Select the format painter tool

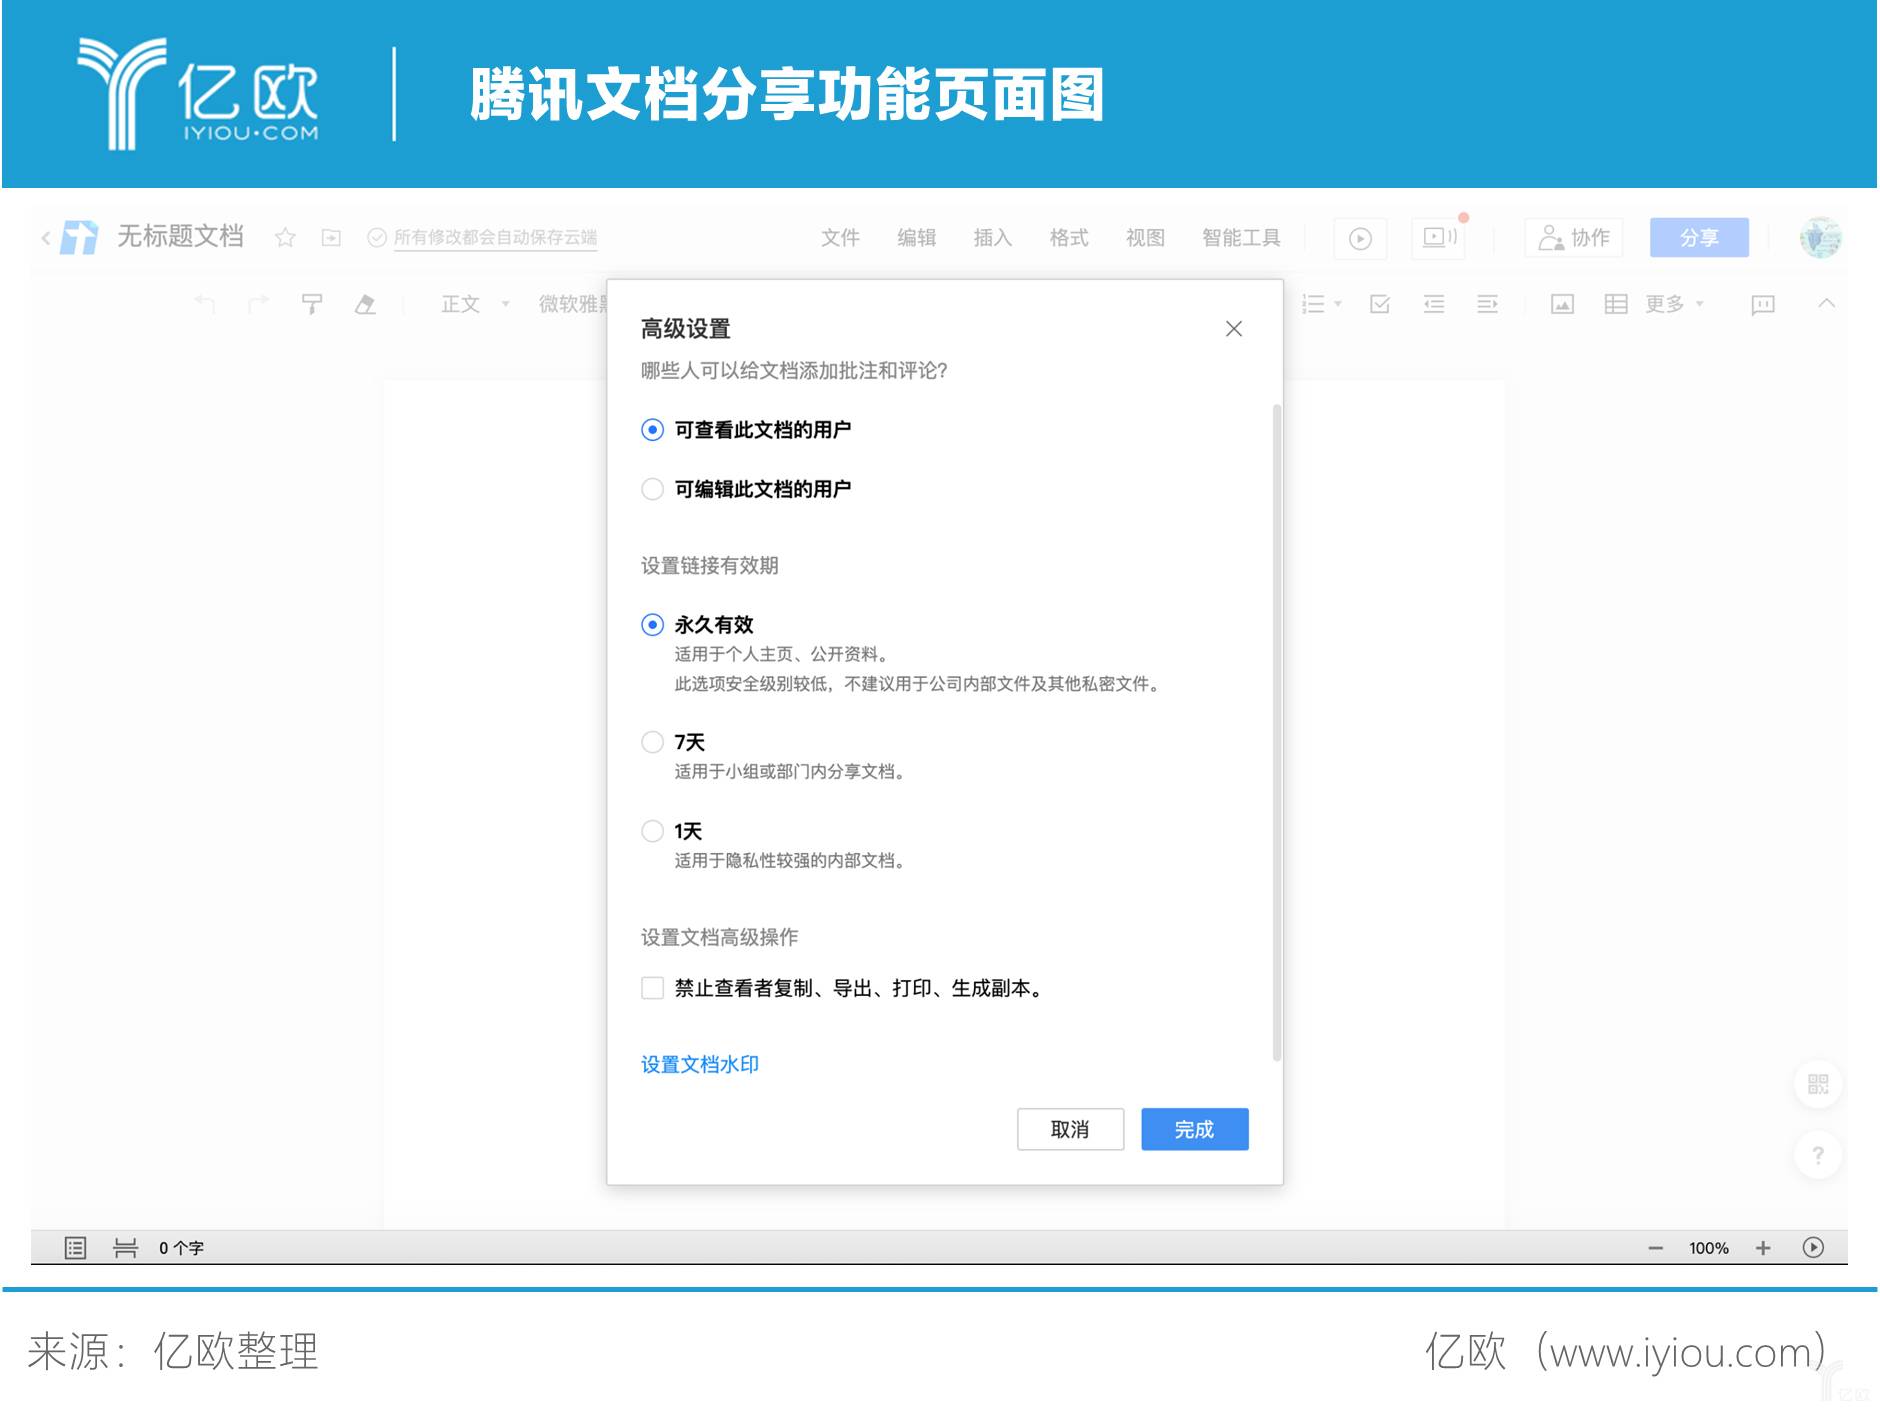pyautogui.click(x=312, y=304)
